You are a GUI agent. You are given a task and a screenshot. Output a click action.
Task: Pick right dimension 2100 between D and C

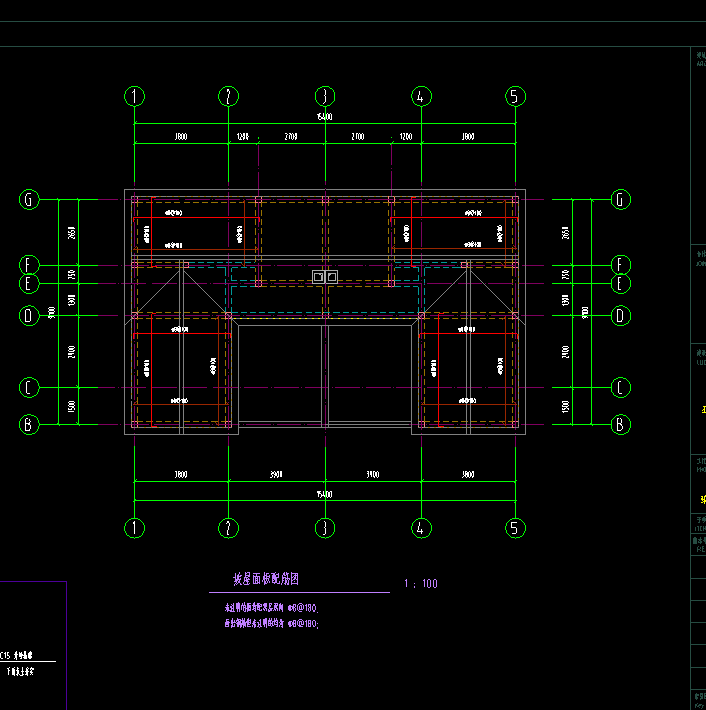[x=565, y=352]
